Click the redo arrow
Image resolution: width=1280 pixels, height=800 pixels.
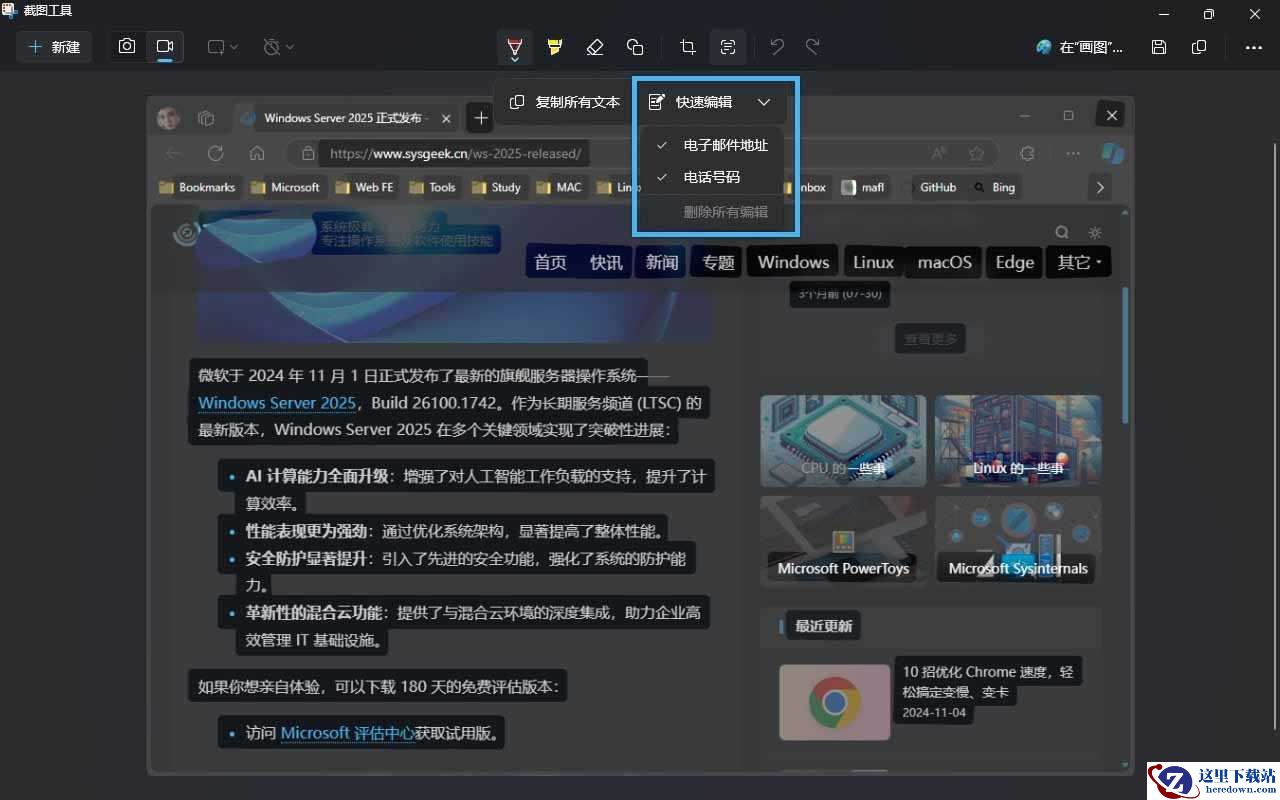coord(813,47)
